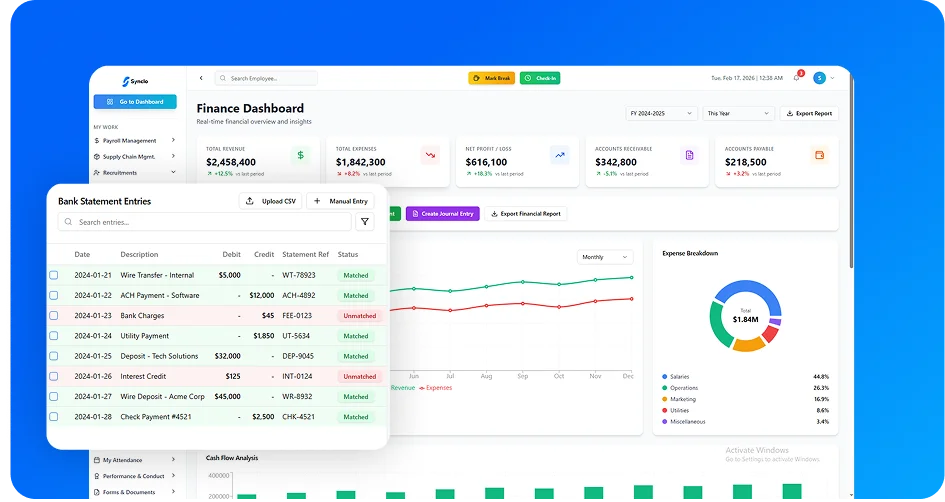Click the Accounts Payable wallet icon
The width and height of the screenshot is (945, 502).
819,155
